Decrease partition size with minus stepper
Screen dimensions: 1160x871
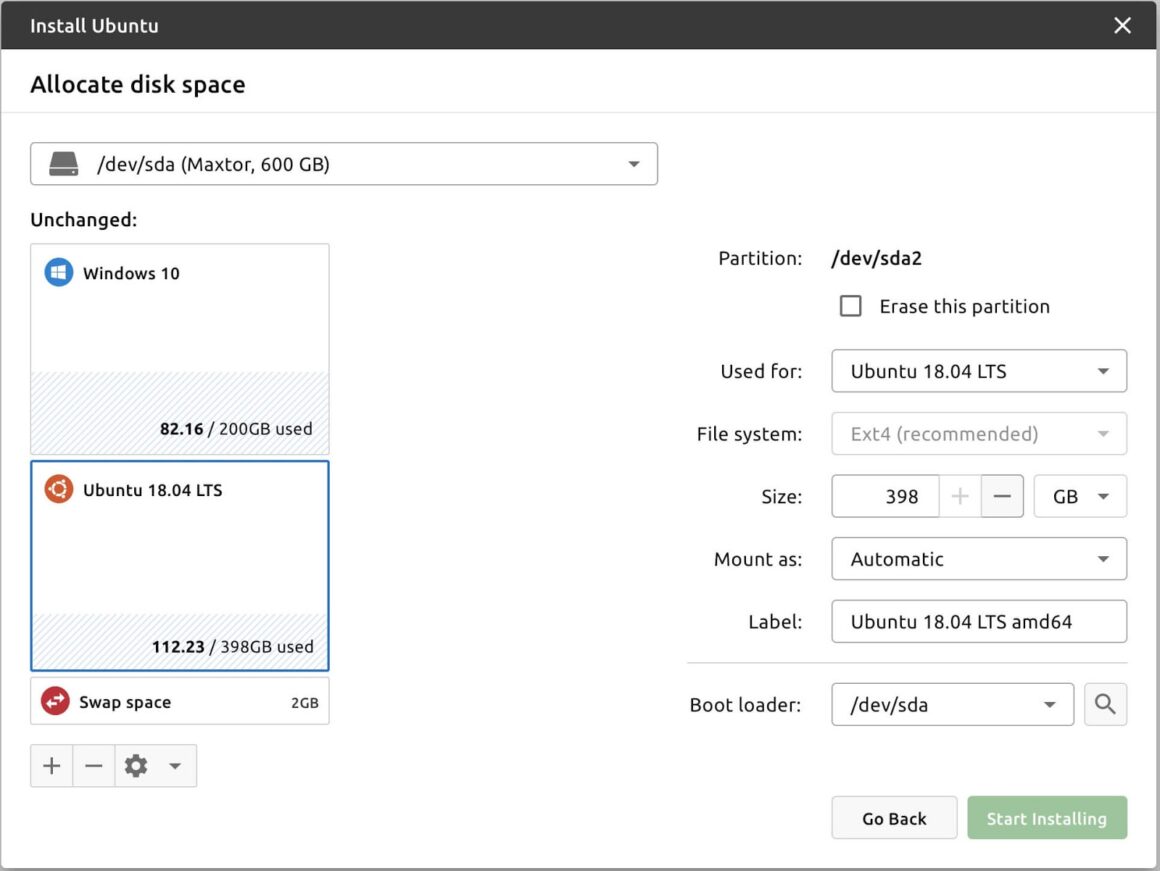click(x=1002, y=496)
